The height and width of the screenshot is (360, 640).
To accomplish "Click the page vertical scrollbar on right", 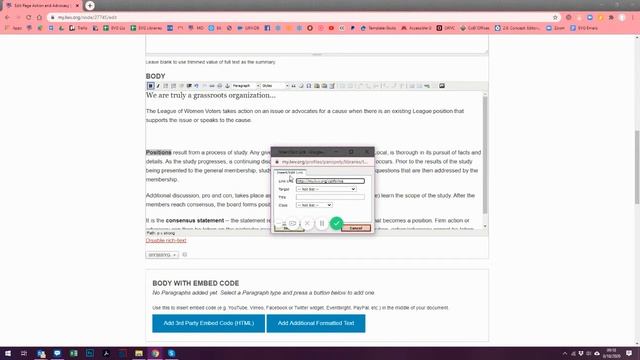I will 637,167.
